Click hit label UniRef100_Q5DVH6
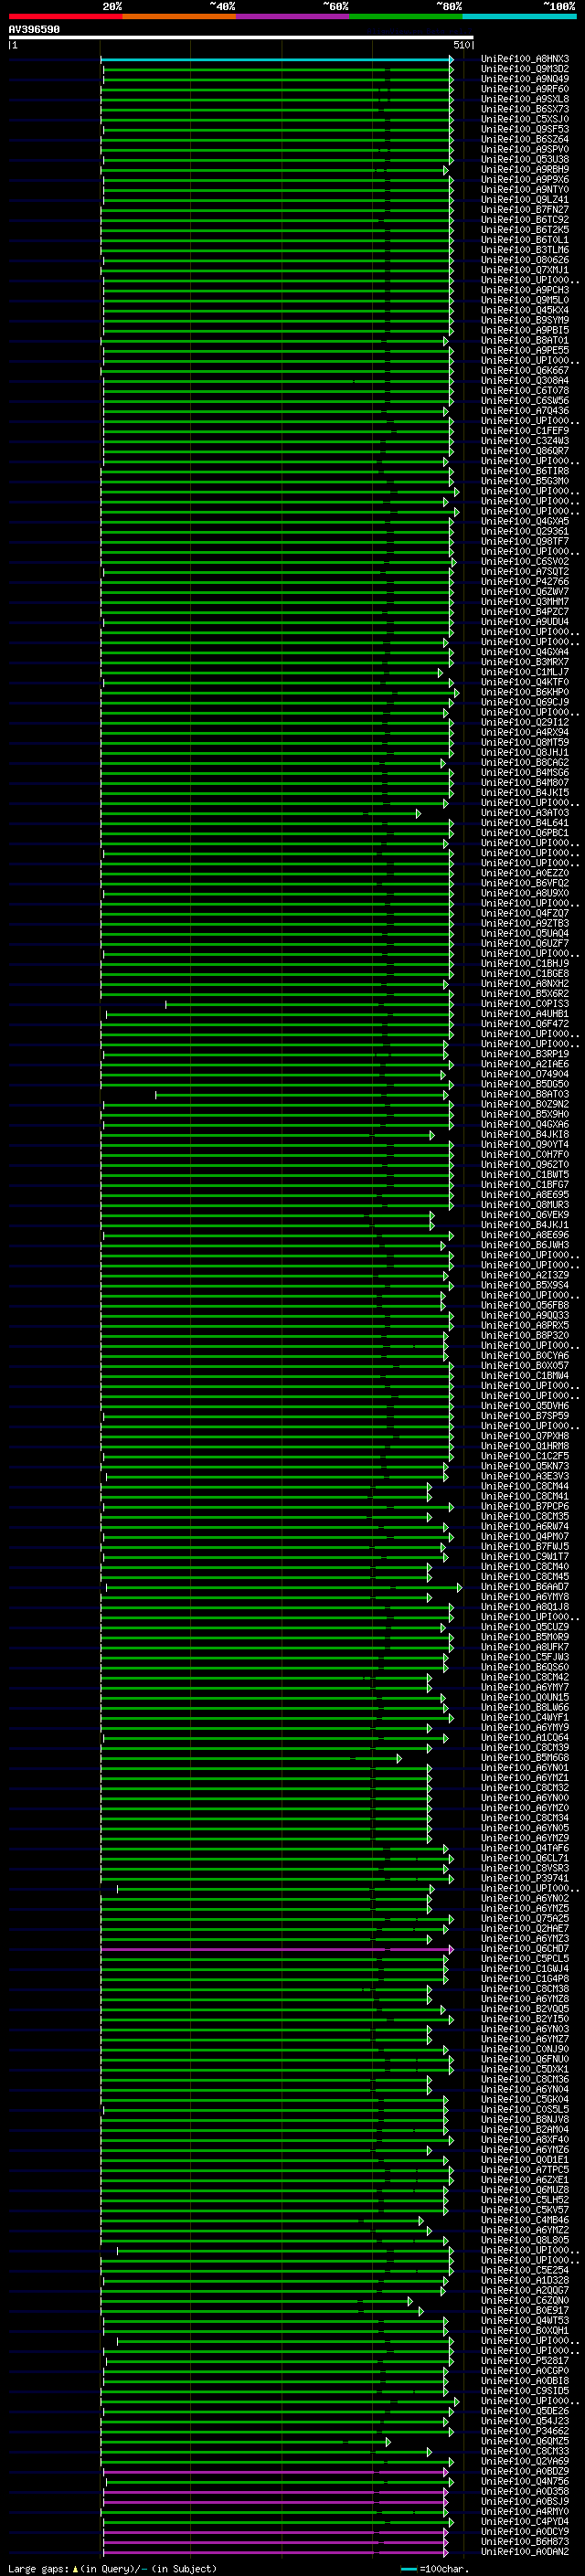 point(525,1406)
